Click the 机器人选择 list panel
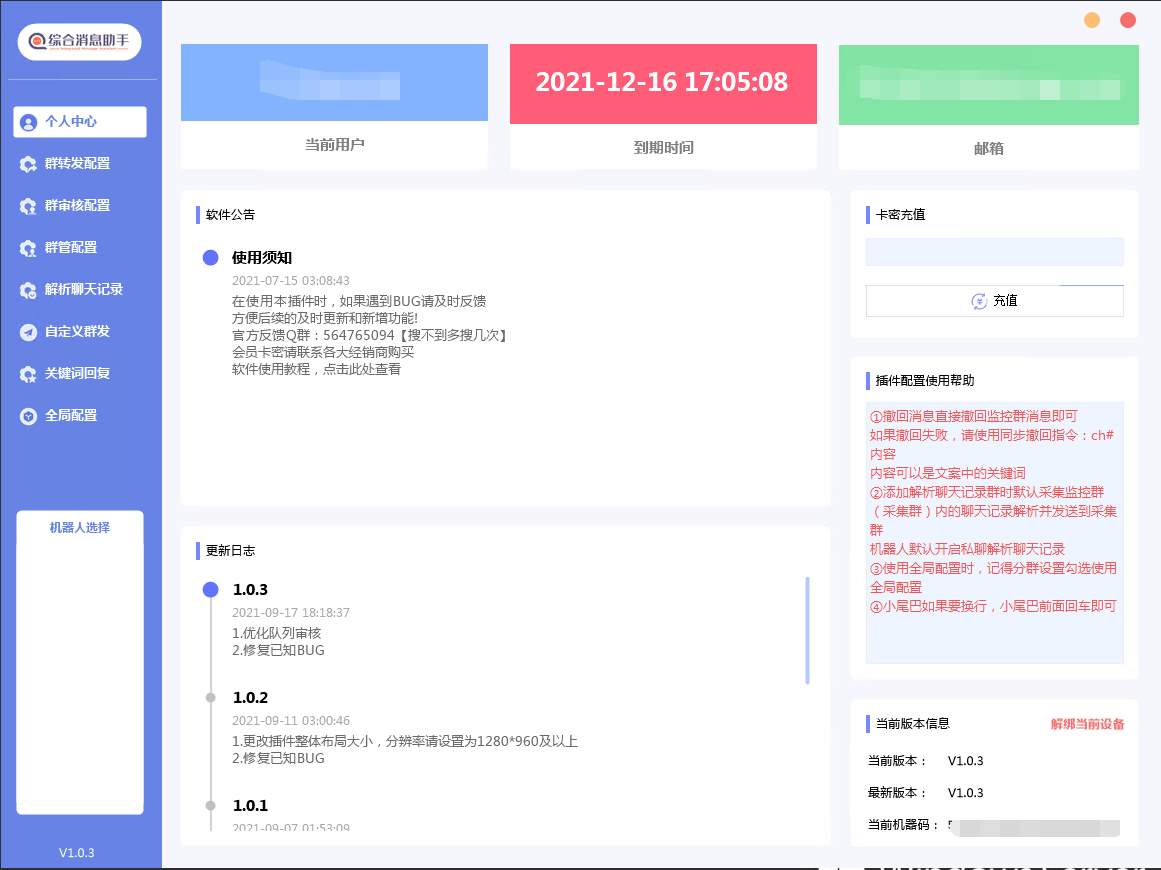The image size is (1161, 870). point(80,670)
